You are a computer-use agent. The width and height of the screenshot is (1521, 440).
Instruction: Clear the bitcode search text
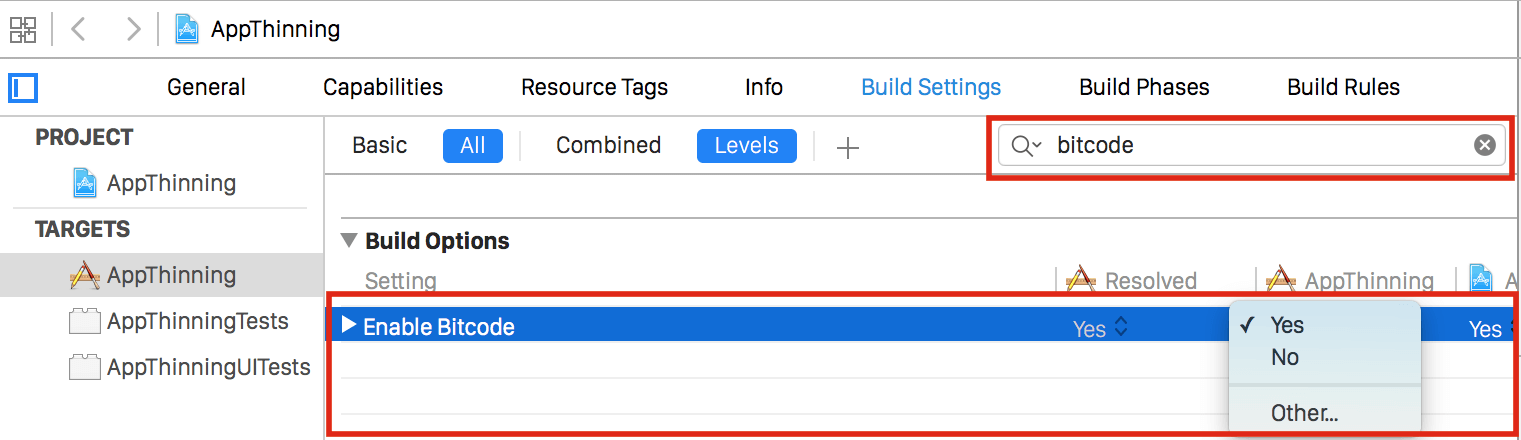[1484, 146]
